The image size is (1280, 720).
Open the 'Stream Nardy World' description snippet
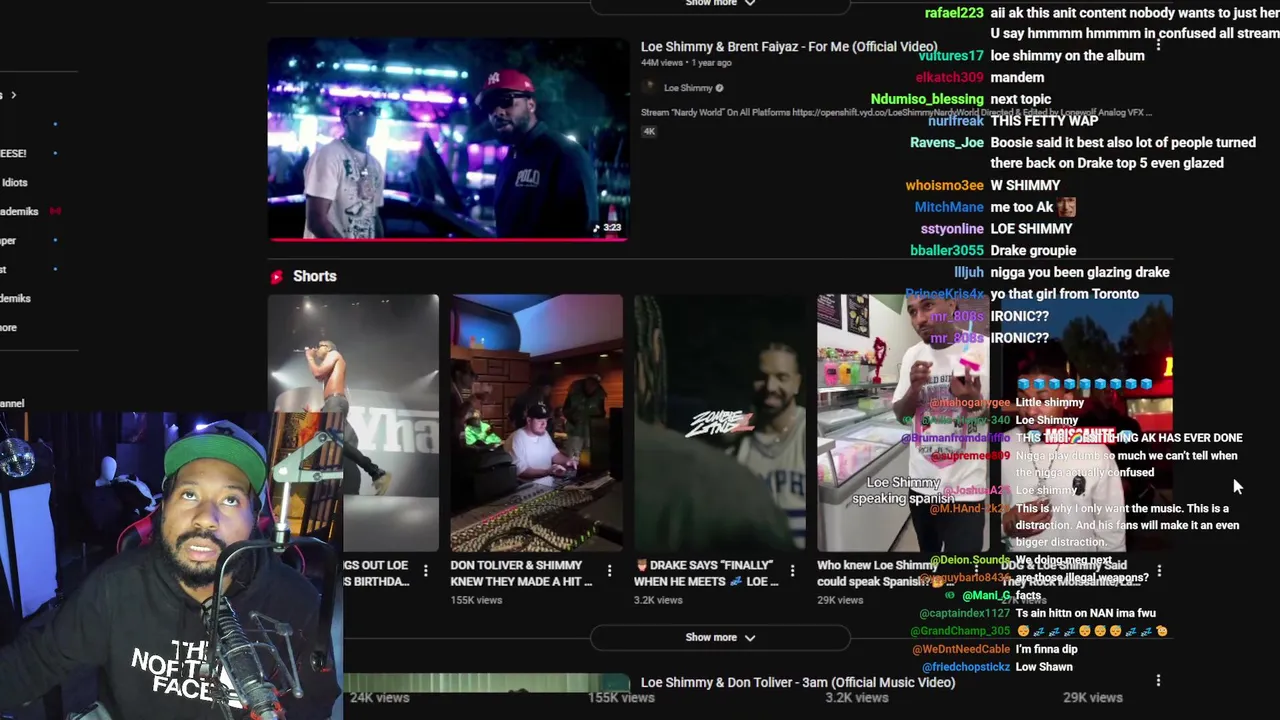coord(896,113)
